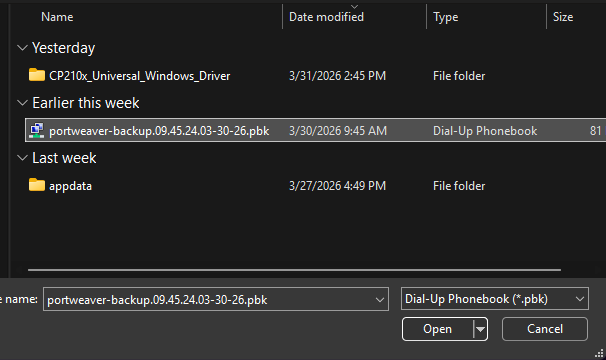The height and width of the screenshot is (360, 606).
Task: Open the split arrow beside Open button
Action: point(480,329)
